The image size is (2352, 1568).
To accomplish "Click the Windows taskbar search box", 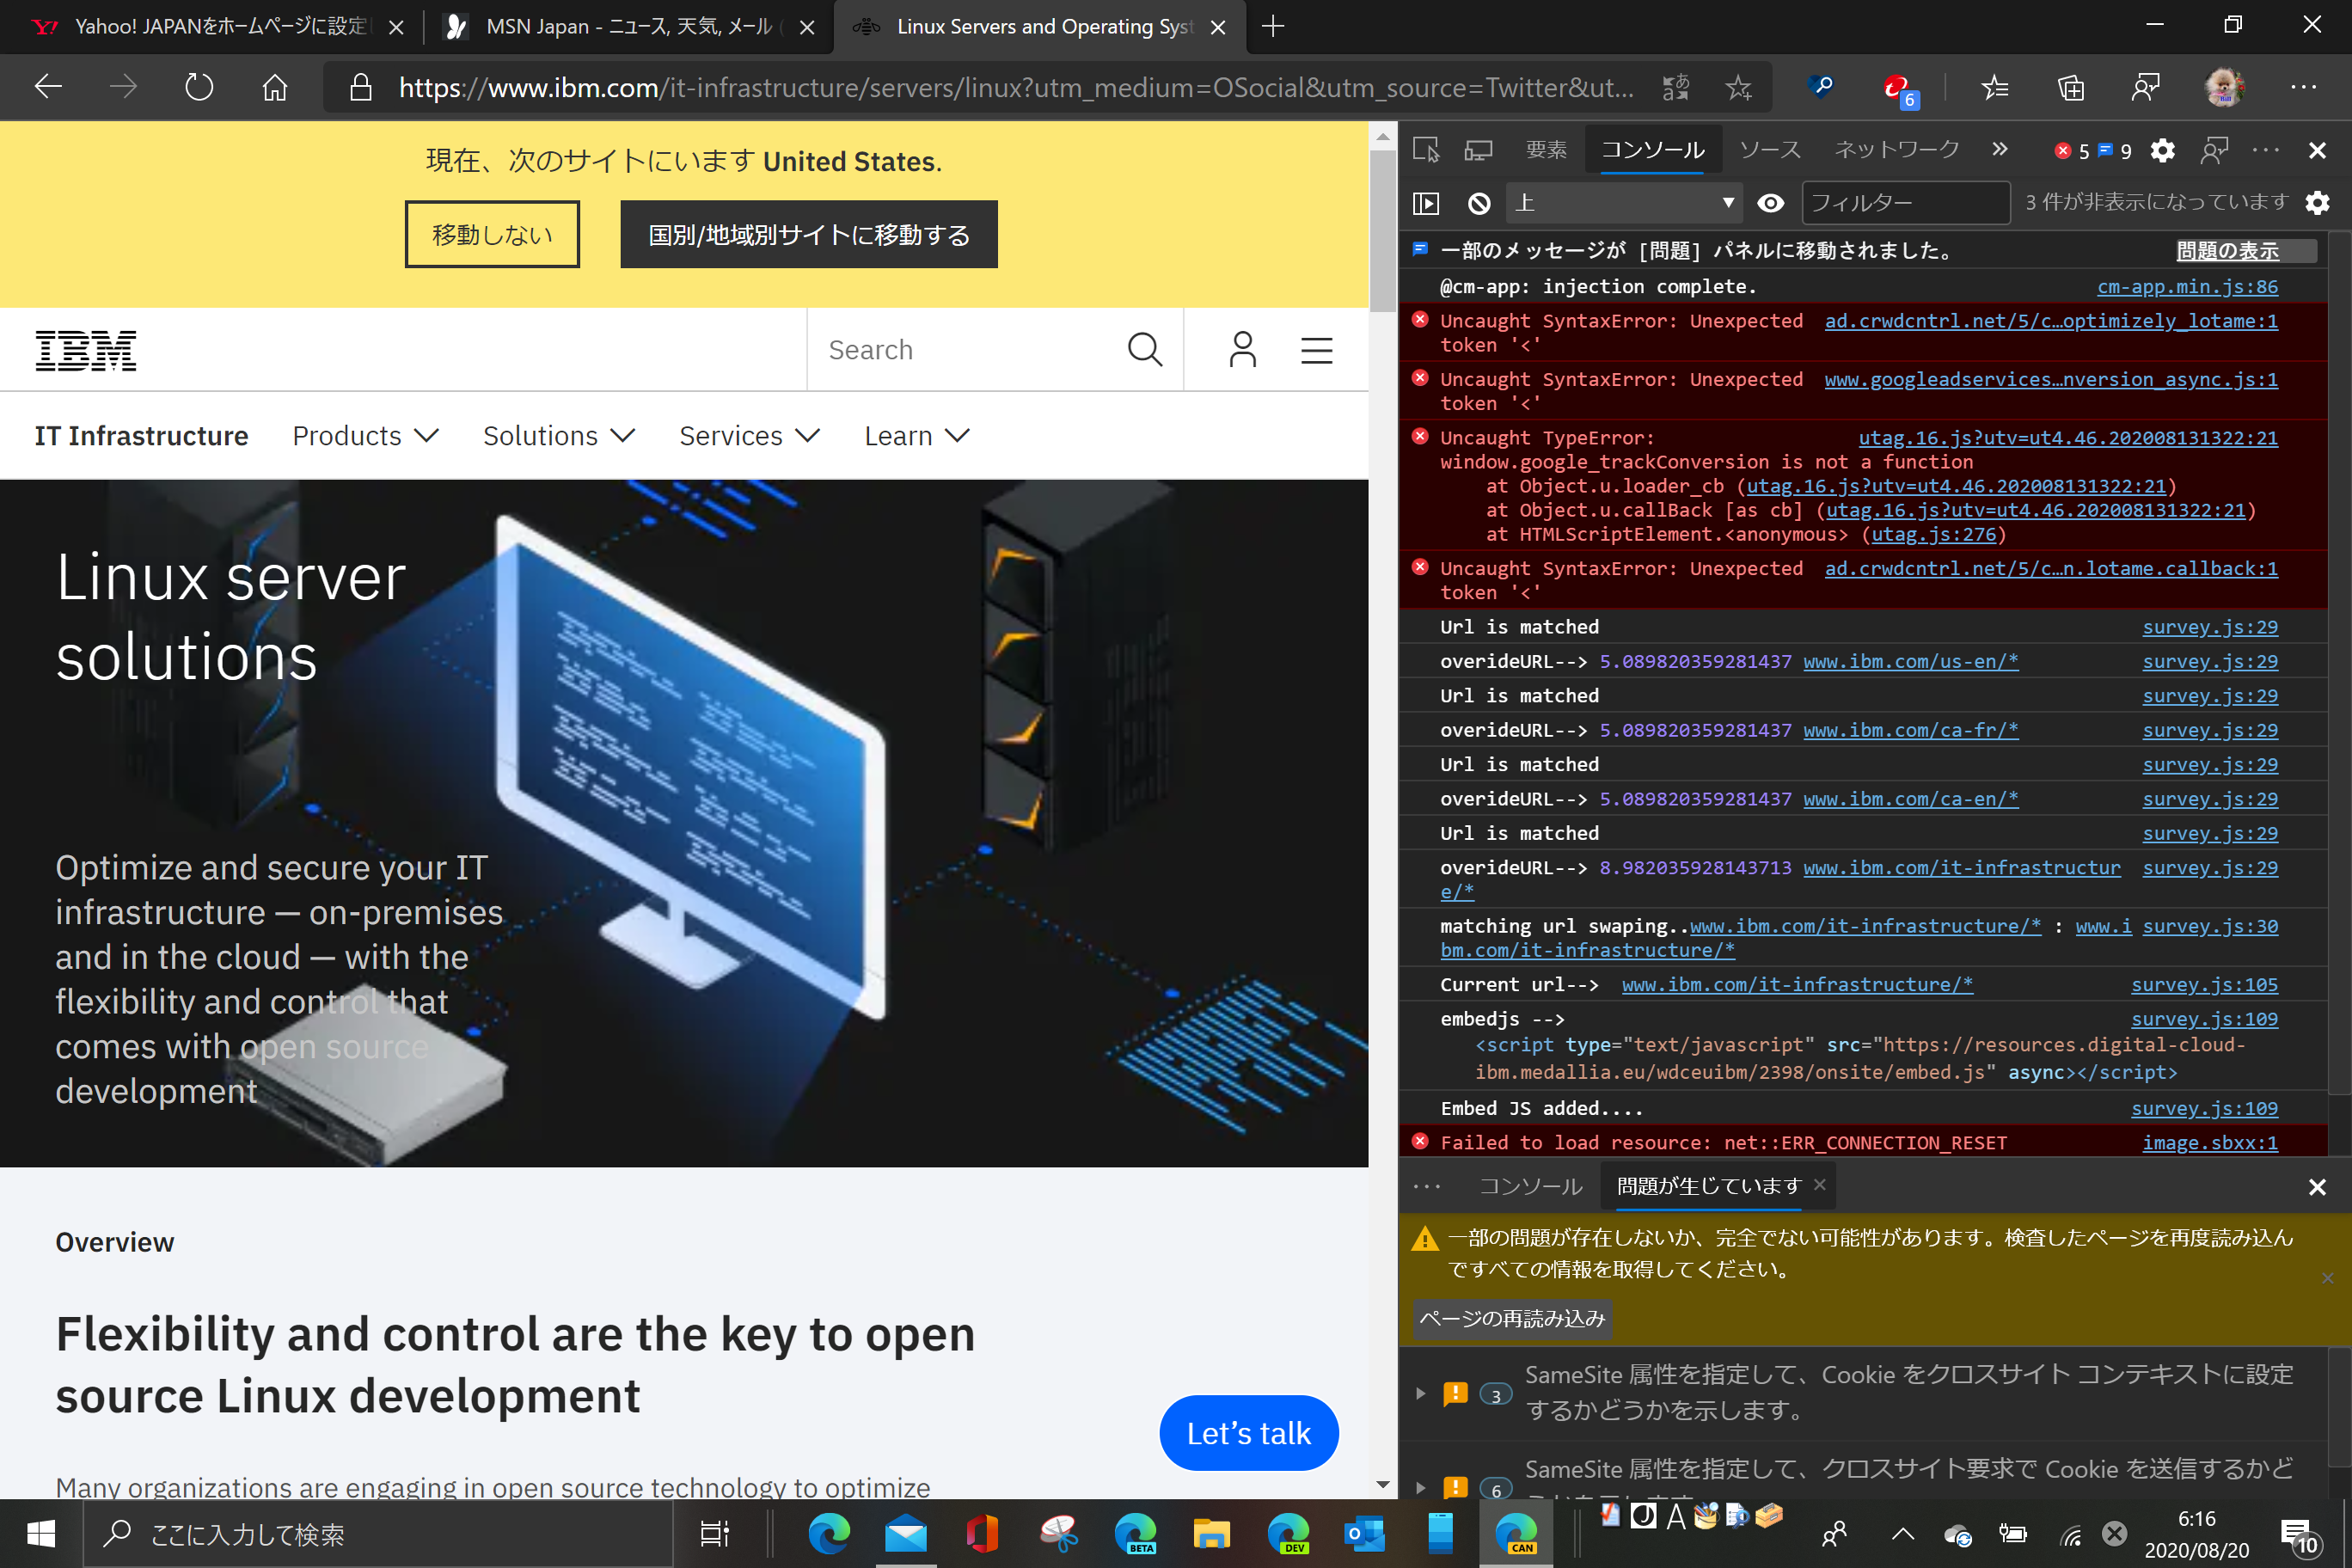I will point(378,1533).
